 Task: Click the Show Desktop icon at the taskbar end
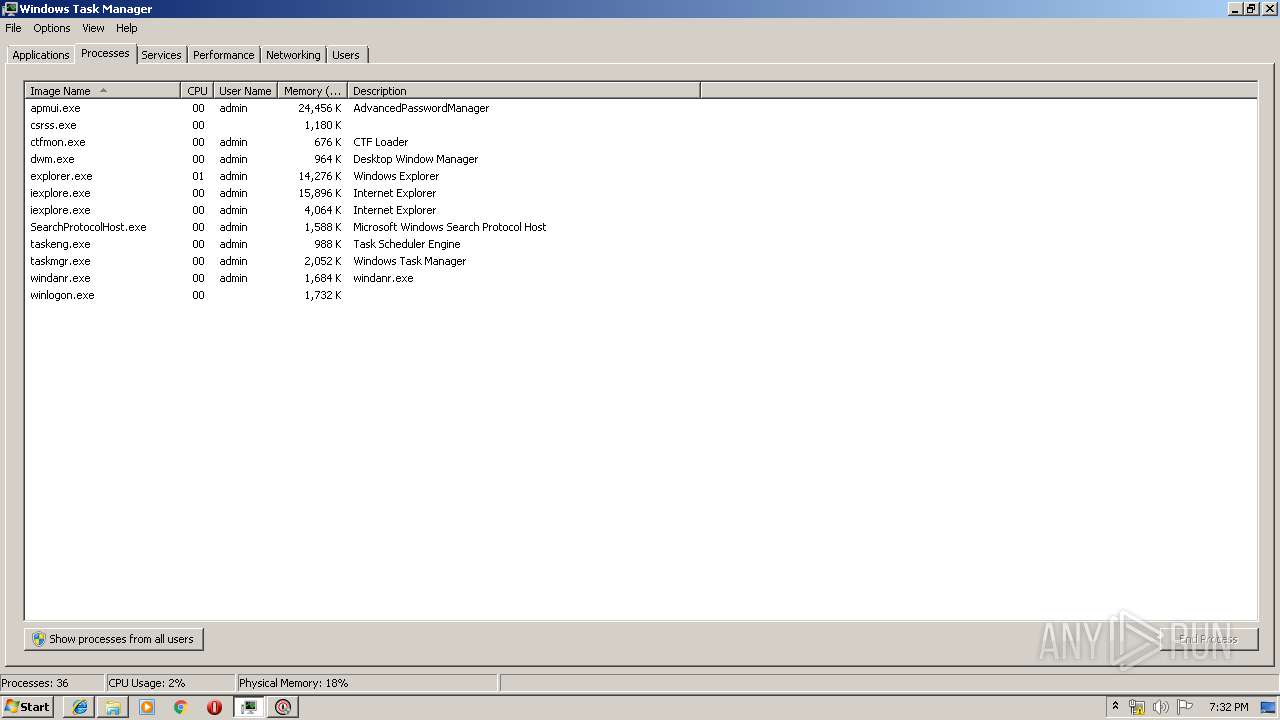pos(1269,707)
